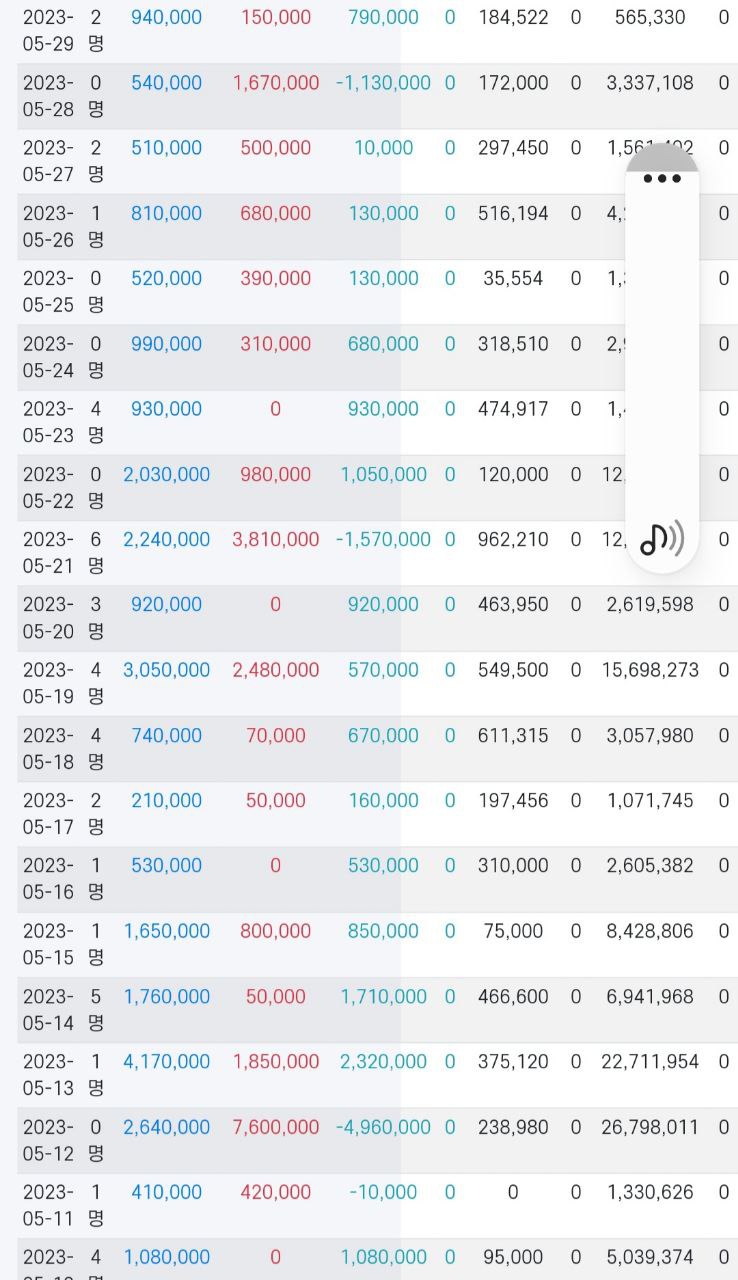Select the 4,170,000 deposit on 05-13
The height and width of the screenshot is (1280, 738).
point(167,1062)
